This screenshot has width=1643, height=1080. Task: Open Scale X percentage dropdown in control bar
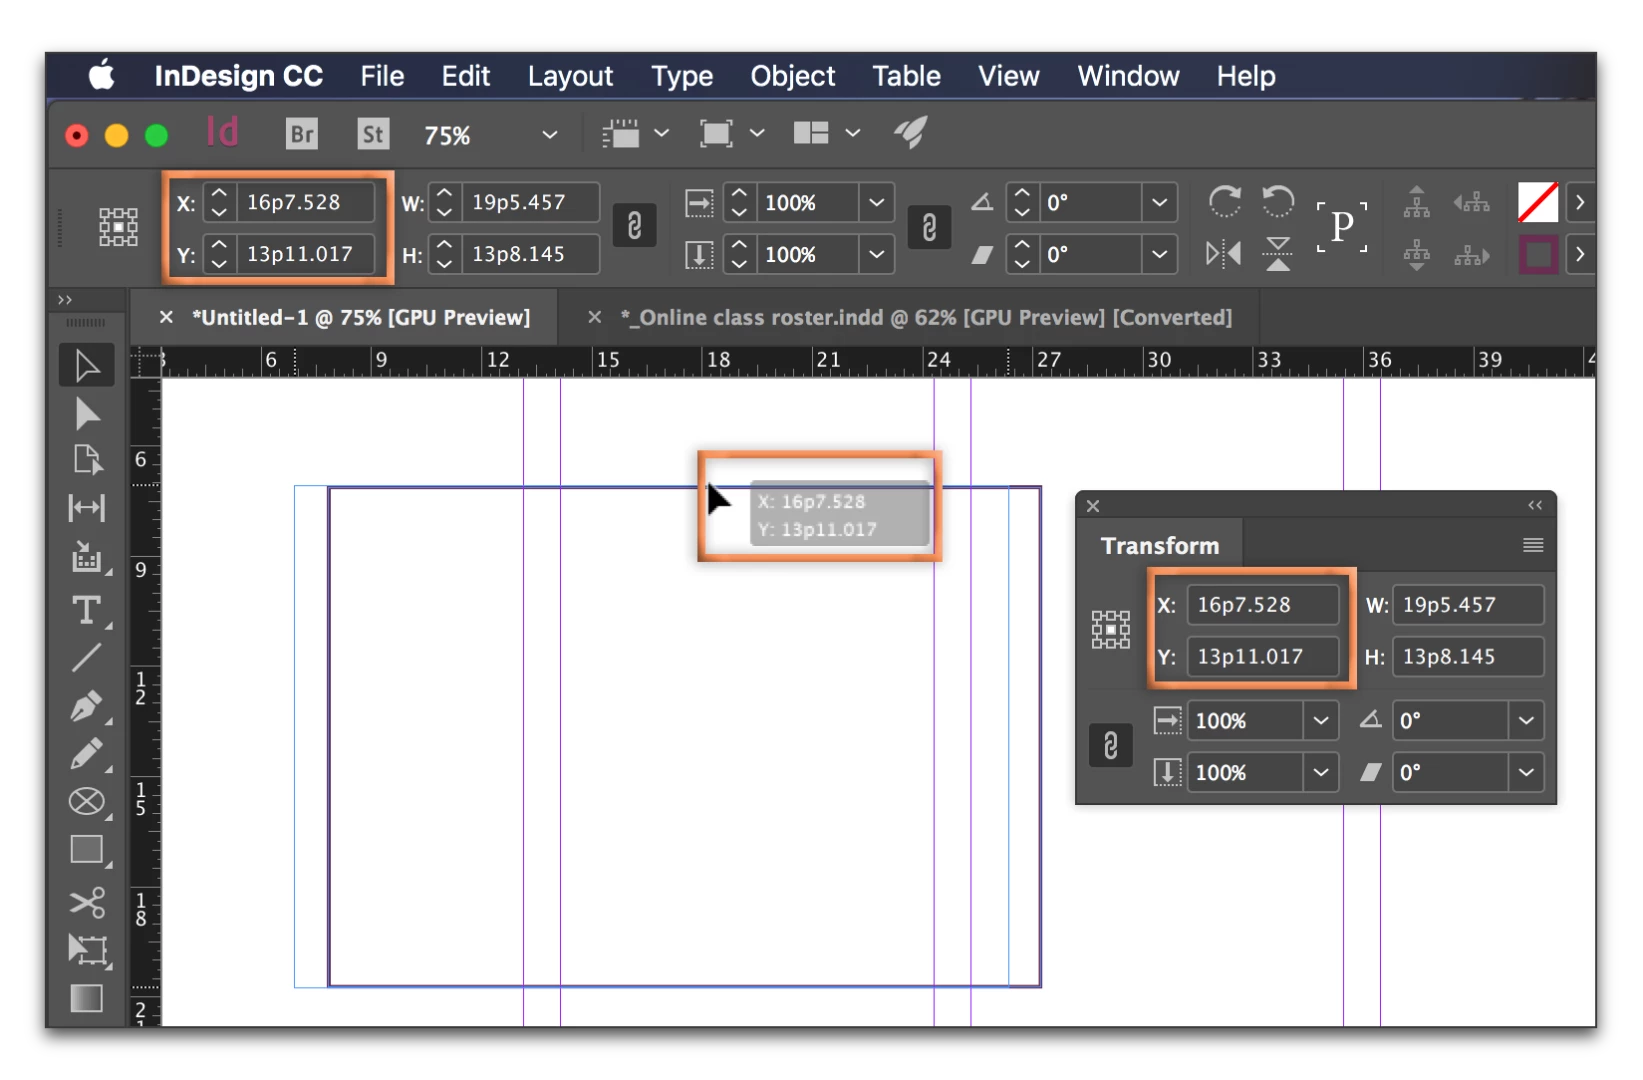tap(876, 203)
